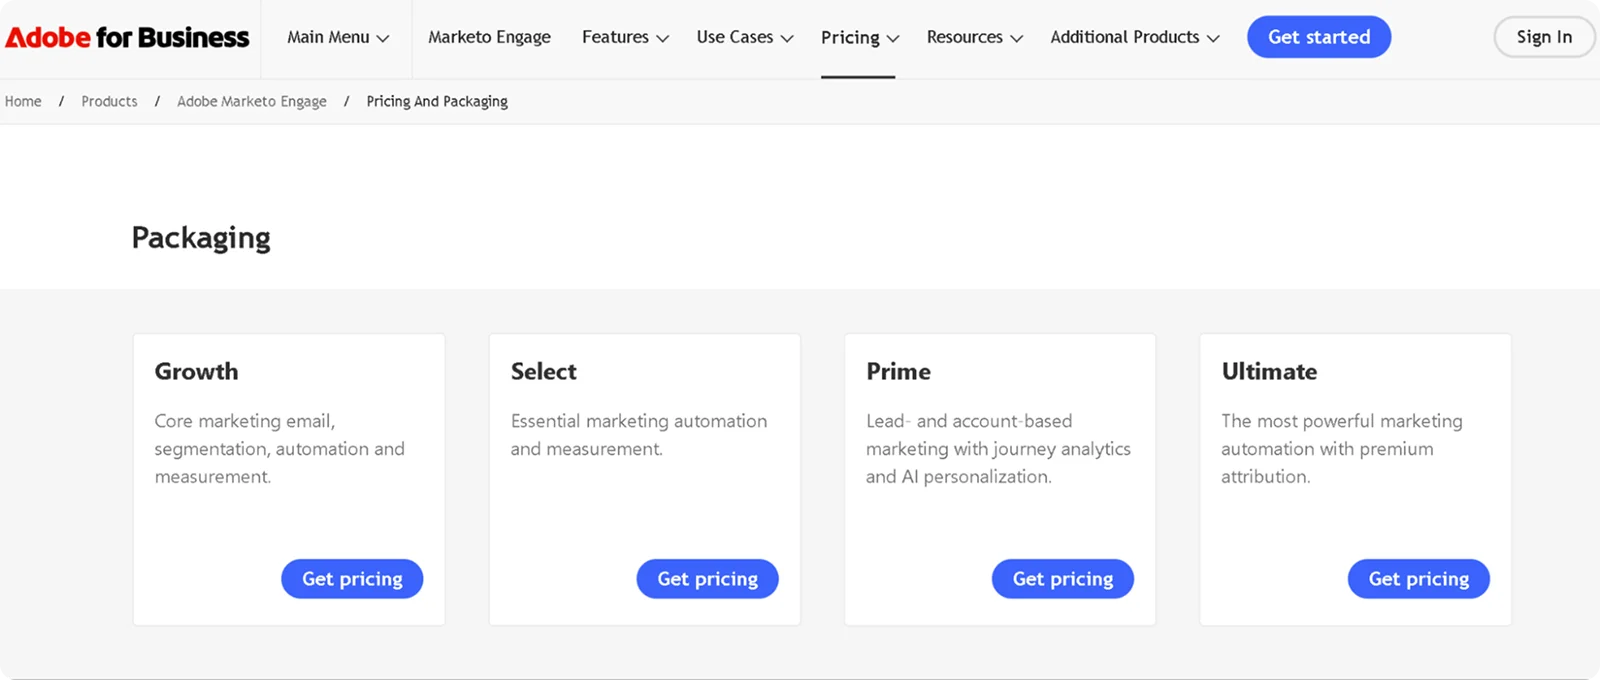This screenshot has height=680, width=1600.
Task: Click the Ultimate card title
Action: click(x=1269, y=371)
